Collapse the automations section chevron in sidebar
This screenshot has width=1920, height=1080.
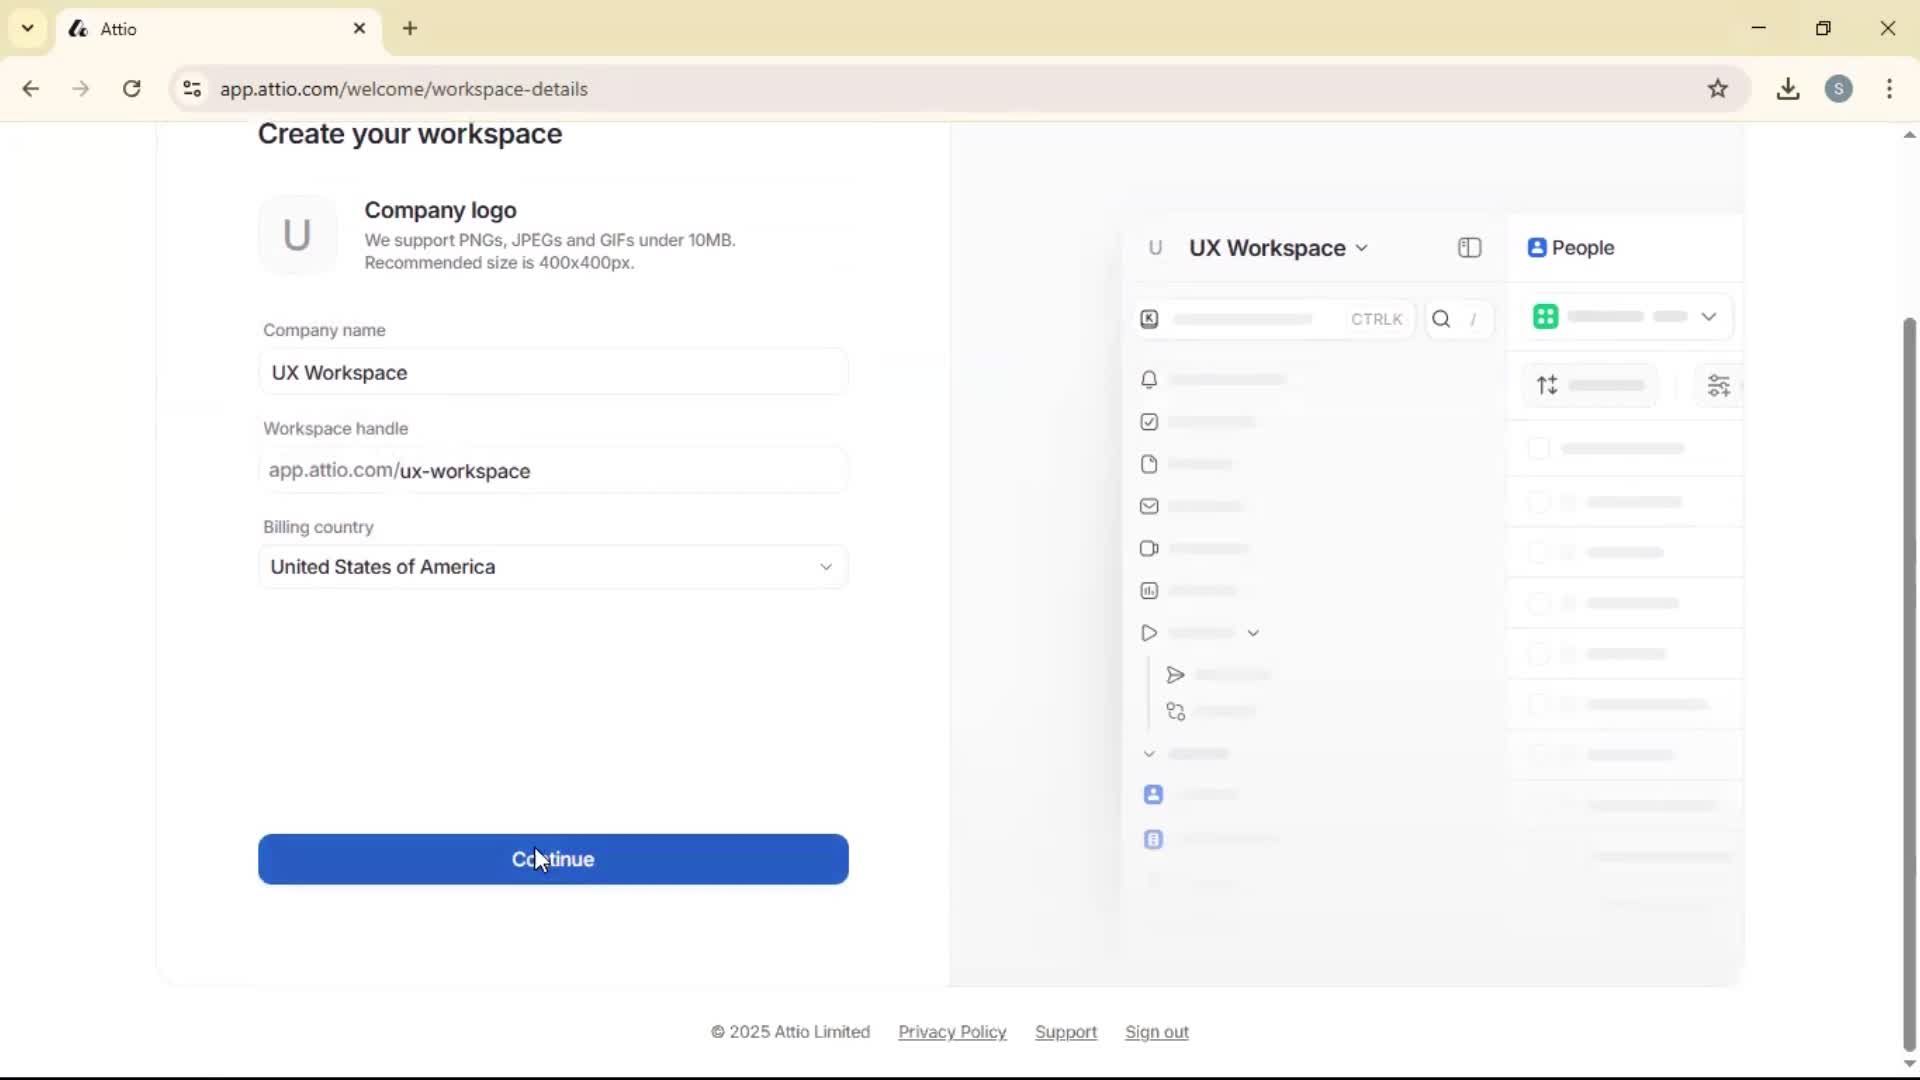[1255, 632]
